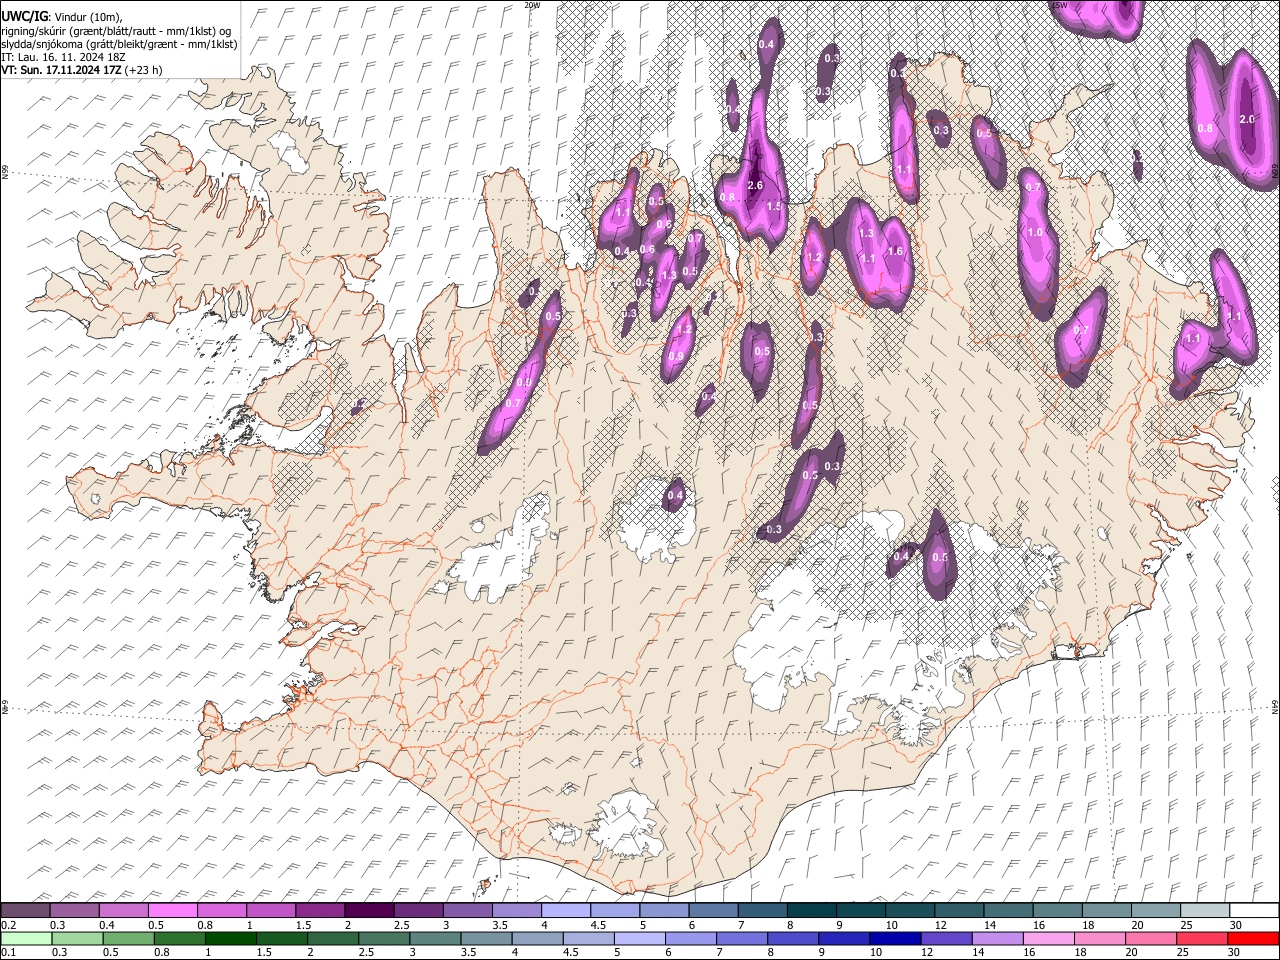Click the "0.0" value in the western snow band

[524, 382]
